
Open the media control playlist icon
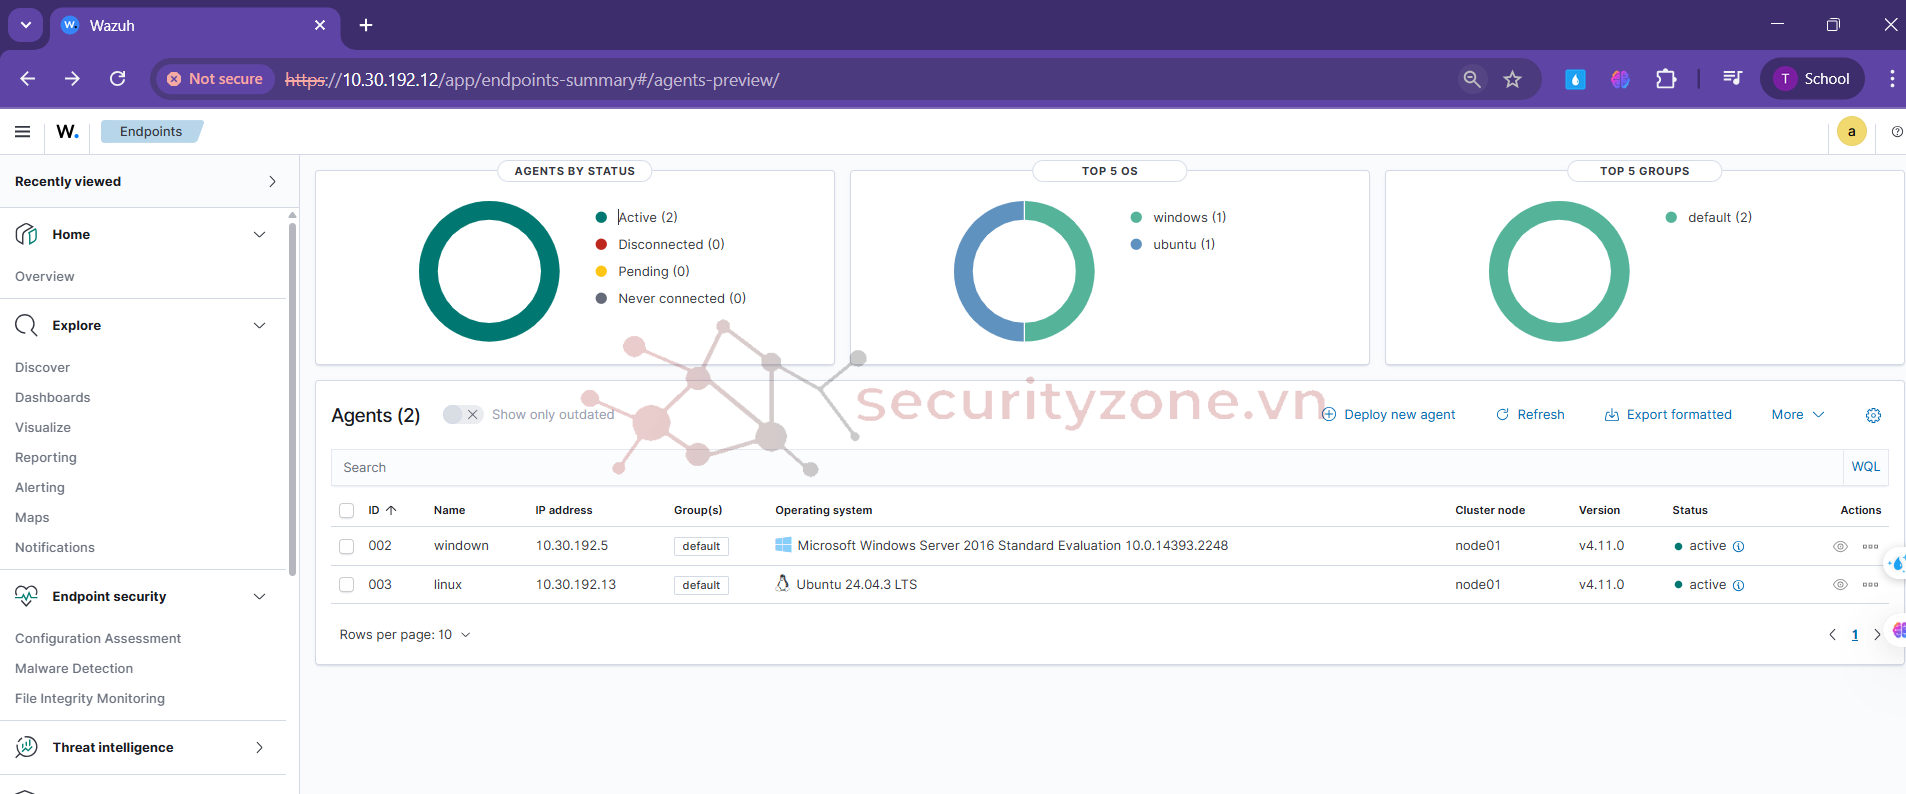[x=1732, y=79]
